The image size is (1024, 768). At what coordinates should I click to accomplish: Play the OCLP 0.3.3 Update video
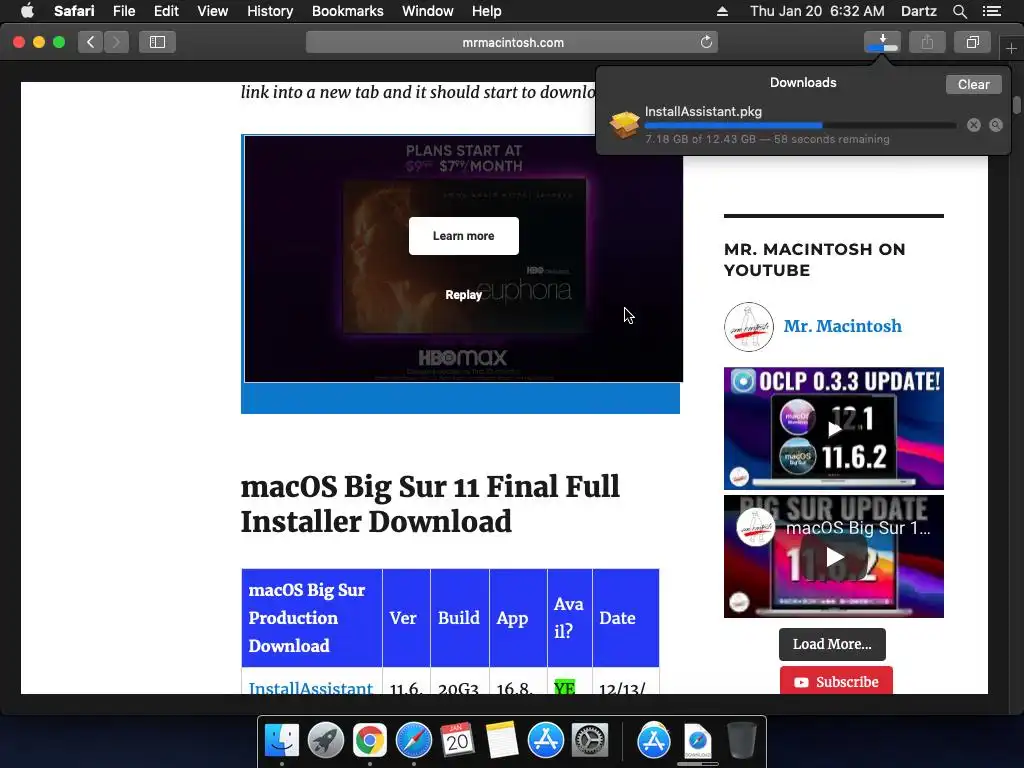833,428
